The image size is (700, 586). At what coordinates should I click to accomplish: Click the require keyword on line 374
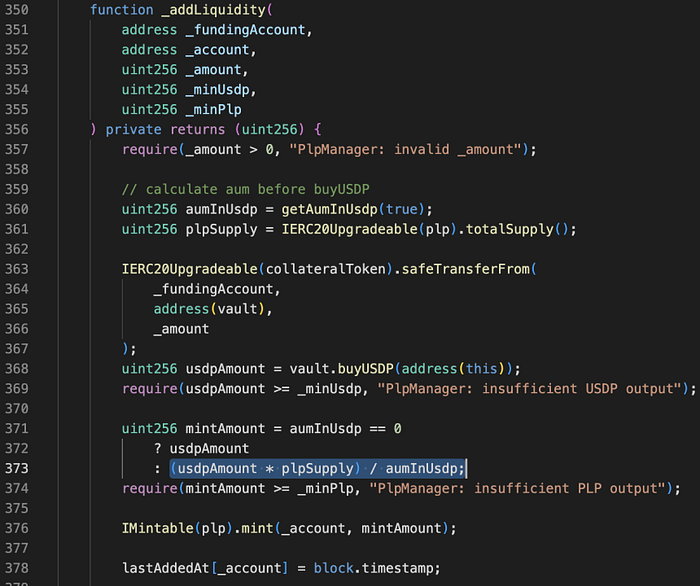[x=150, y=488]
